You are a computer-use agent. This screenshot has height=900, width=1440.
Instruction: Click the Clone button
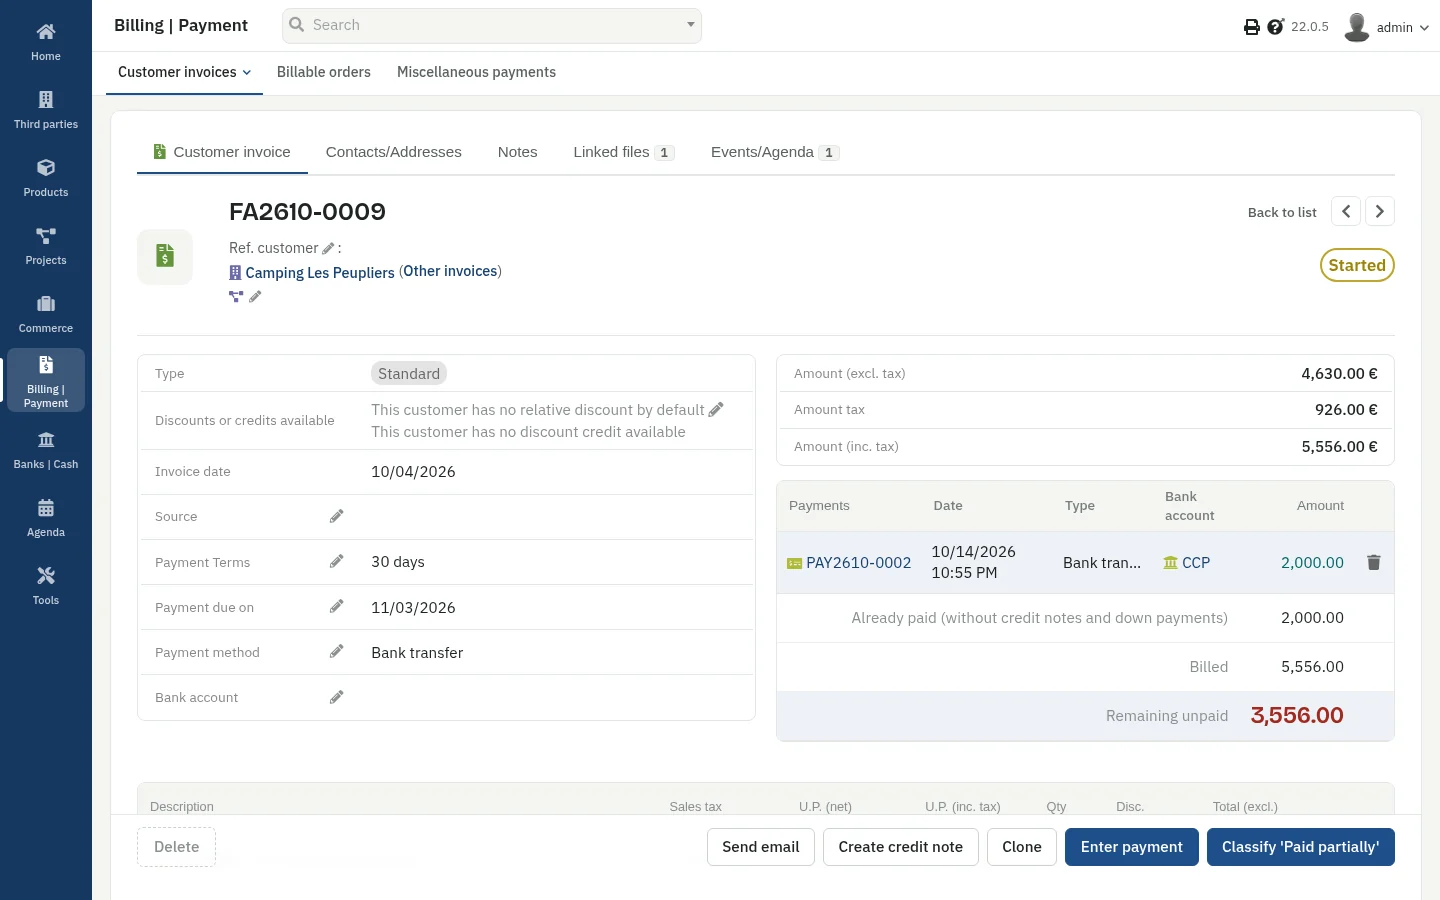tap(1022, 847)
